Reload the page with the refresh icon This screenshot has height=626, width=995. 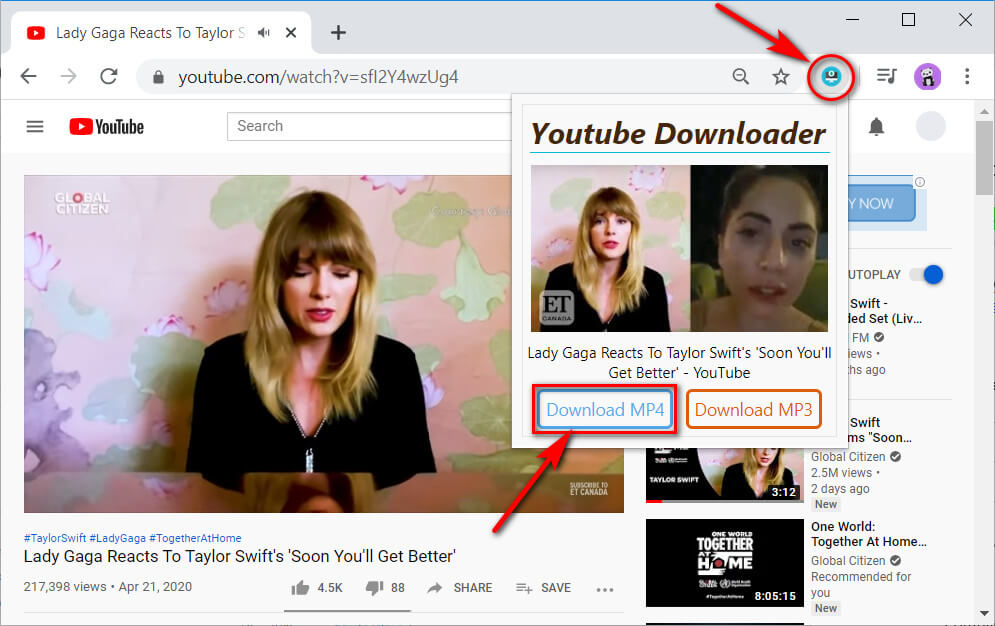(x=109, y=76)
